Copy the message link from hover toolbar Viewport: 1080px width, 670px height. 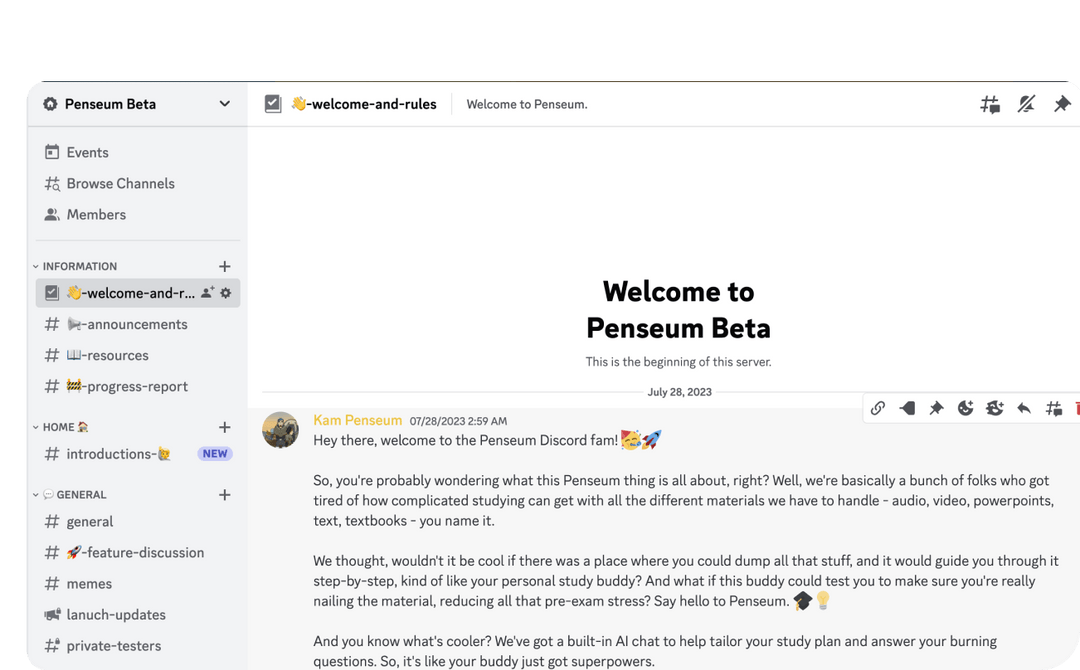tap(878, 408)
